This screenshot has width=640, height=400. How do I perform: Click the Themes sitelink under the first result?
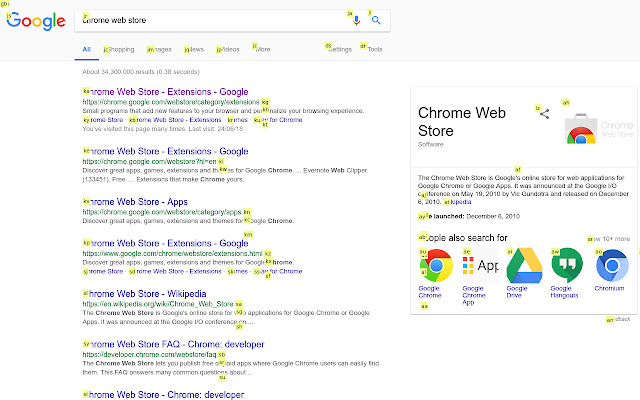(x=238, y=120)
